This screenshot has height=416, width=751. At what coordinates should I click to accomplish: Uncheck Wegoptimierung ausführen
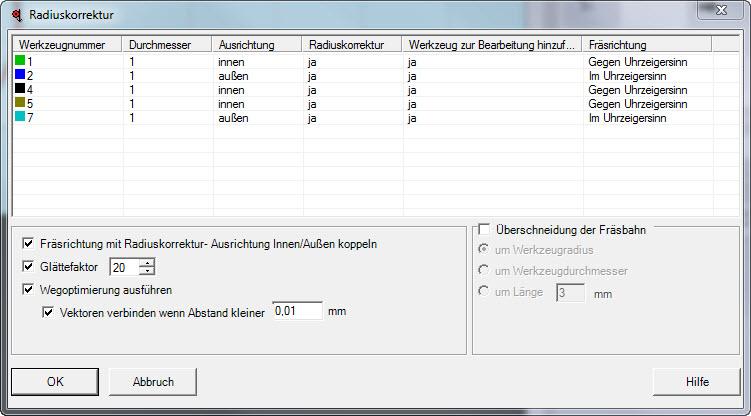[x=28, y=290]
